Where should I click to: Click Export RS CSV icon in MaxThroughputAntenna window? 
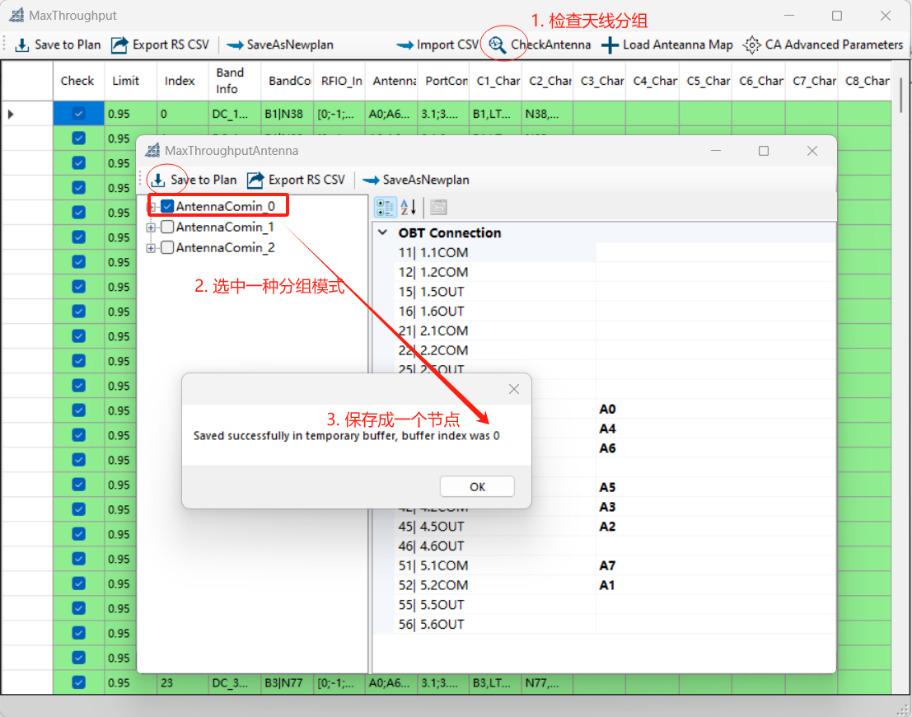255,180
